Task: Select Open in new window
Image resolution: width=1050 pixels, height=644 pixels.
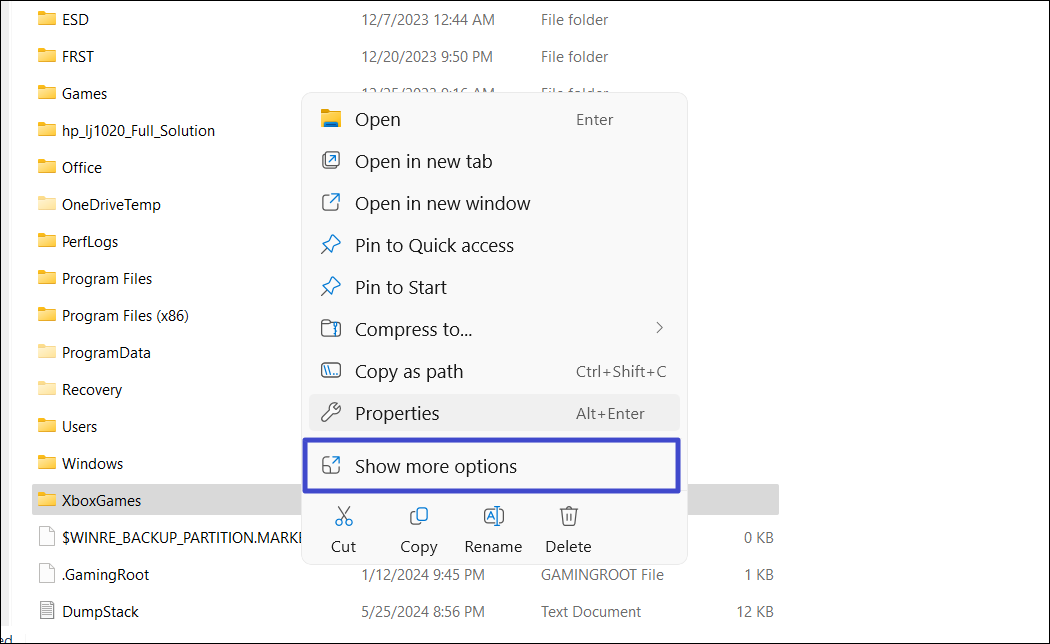Action: pyautogui.click(x=442, y=203)
